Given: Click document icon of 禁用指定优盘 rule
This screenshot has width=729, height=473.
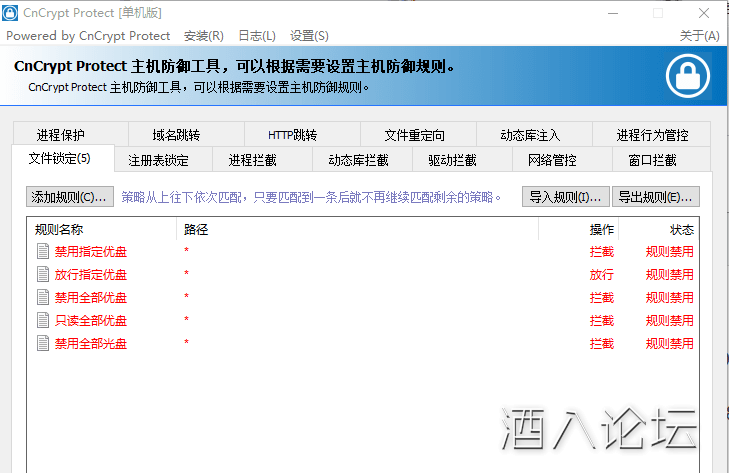Looking at the screenshot, I should coord(43,251).
